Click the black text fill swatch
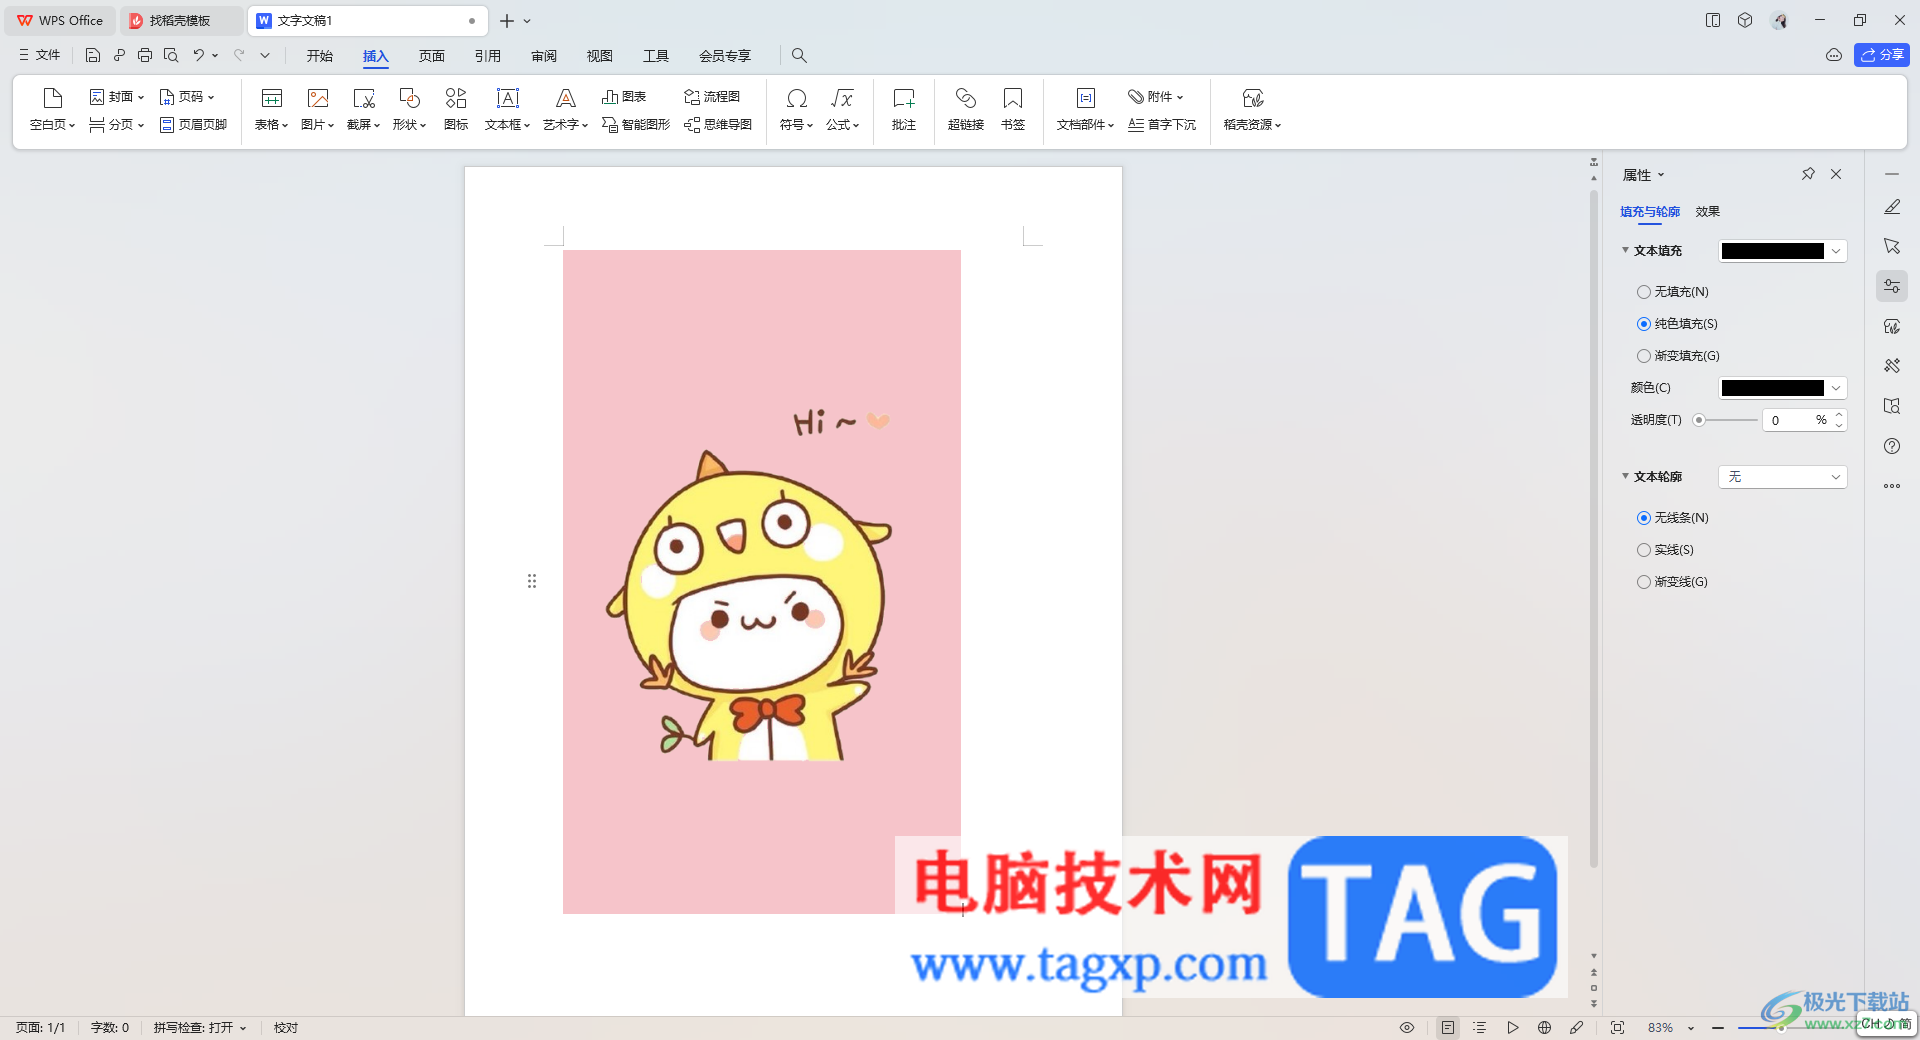 click(x=1773, y=251)
